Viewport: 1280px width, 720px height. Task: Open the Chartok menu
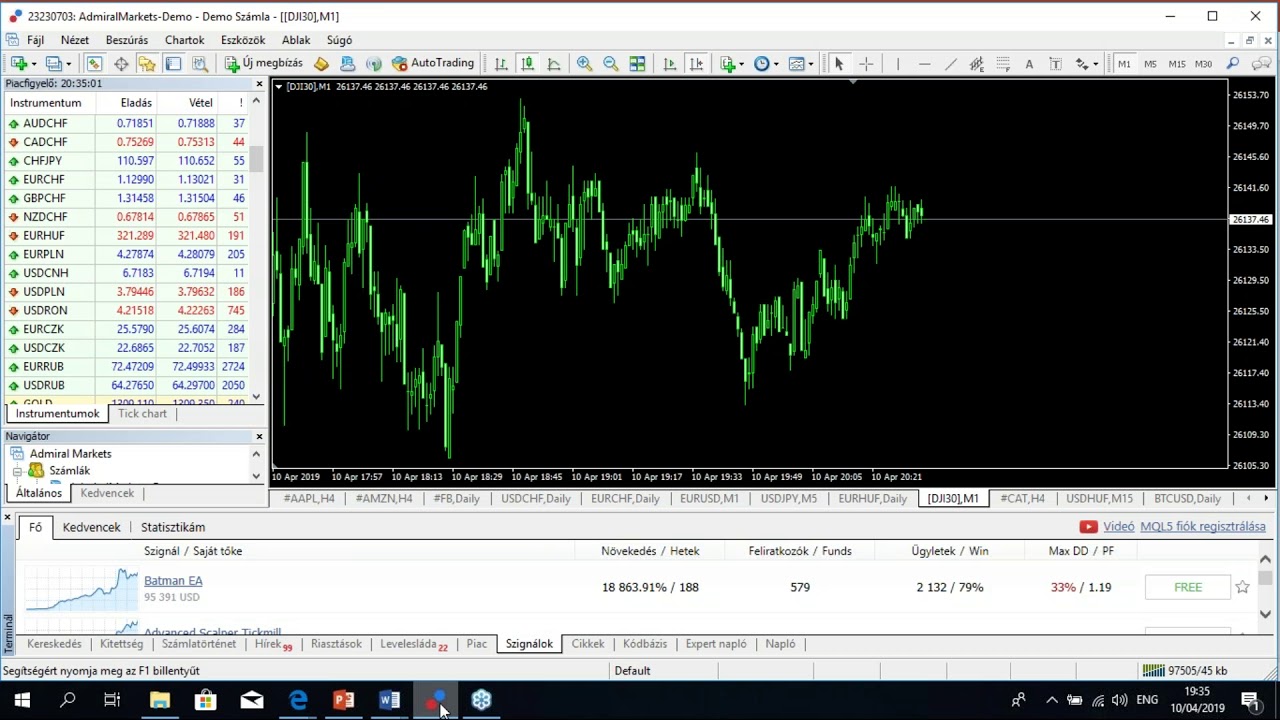pos(185,40)
